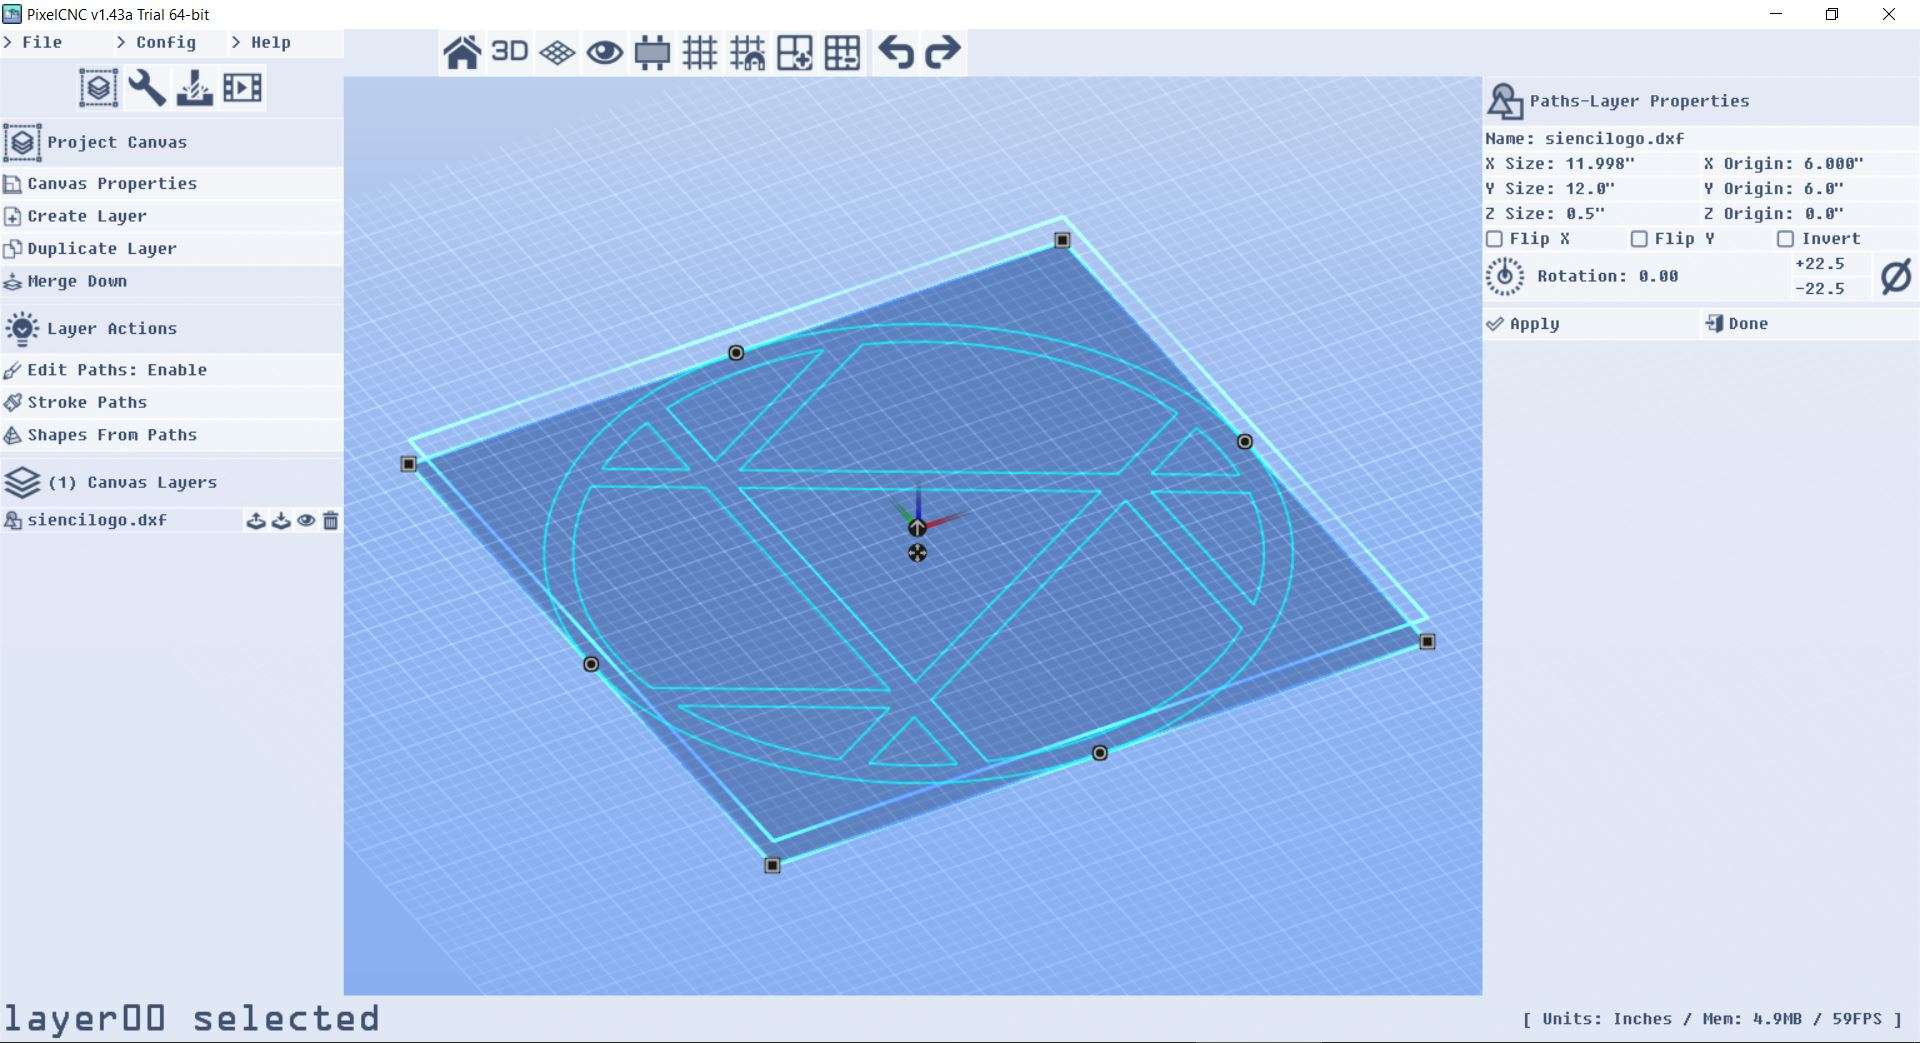The height and width of the screenshot is (1043, 1920).
Task: Click the grid increase plus icon
Action: pos(795,52)
